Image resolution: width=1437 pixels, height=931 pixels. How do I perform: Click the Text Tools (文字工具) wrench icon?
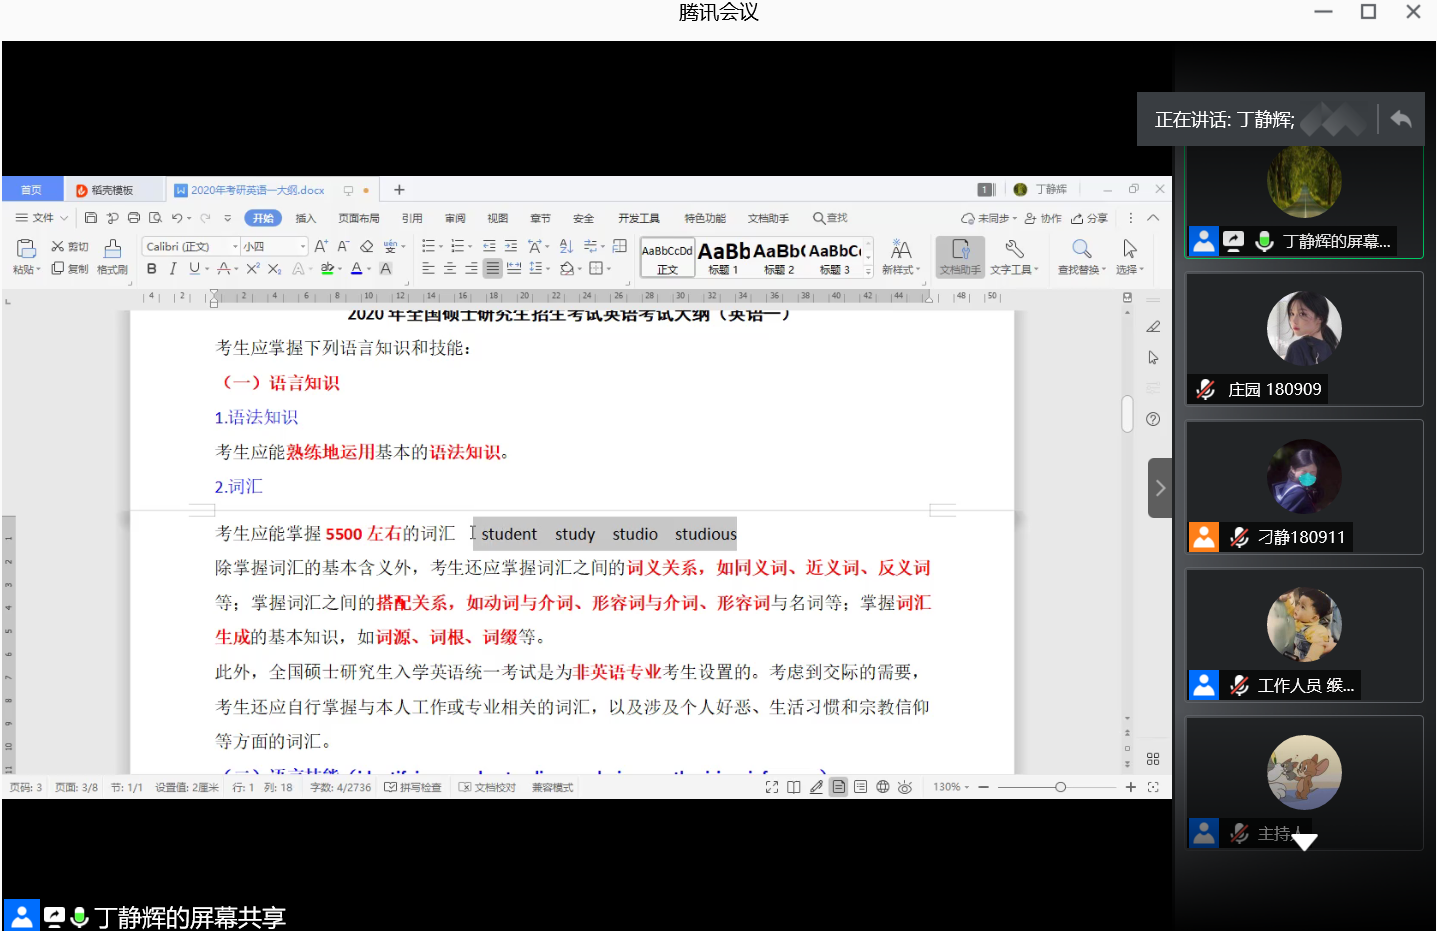coord(1014,248)
